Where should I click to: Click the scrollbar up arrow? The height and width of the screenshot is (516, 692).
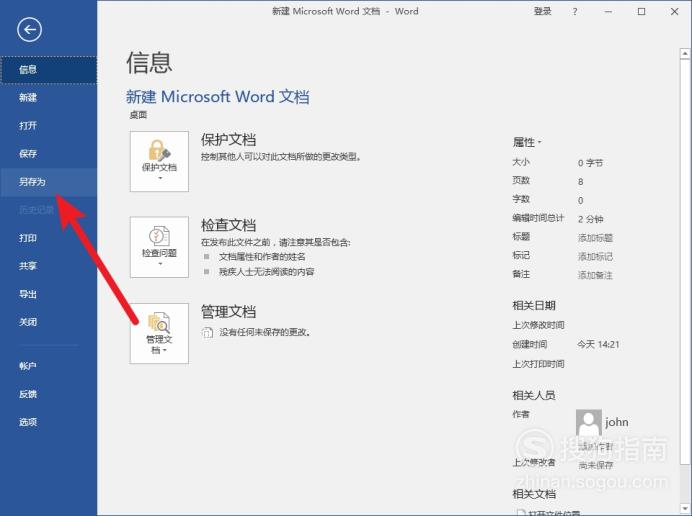tap(685, 54)
